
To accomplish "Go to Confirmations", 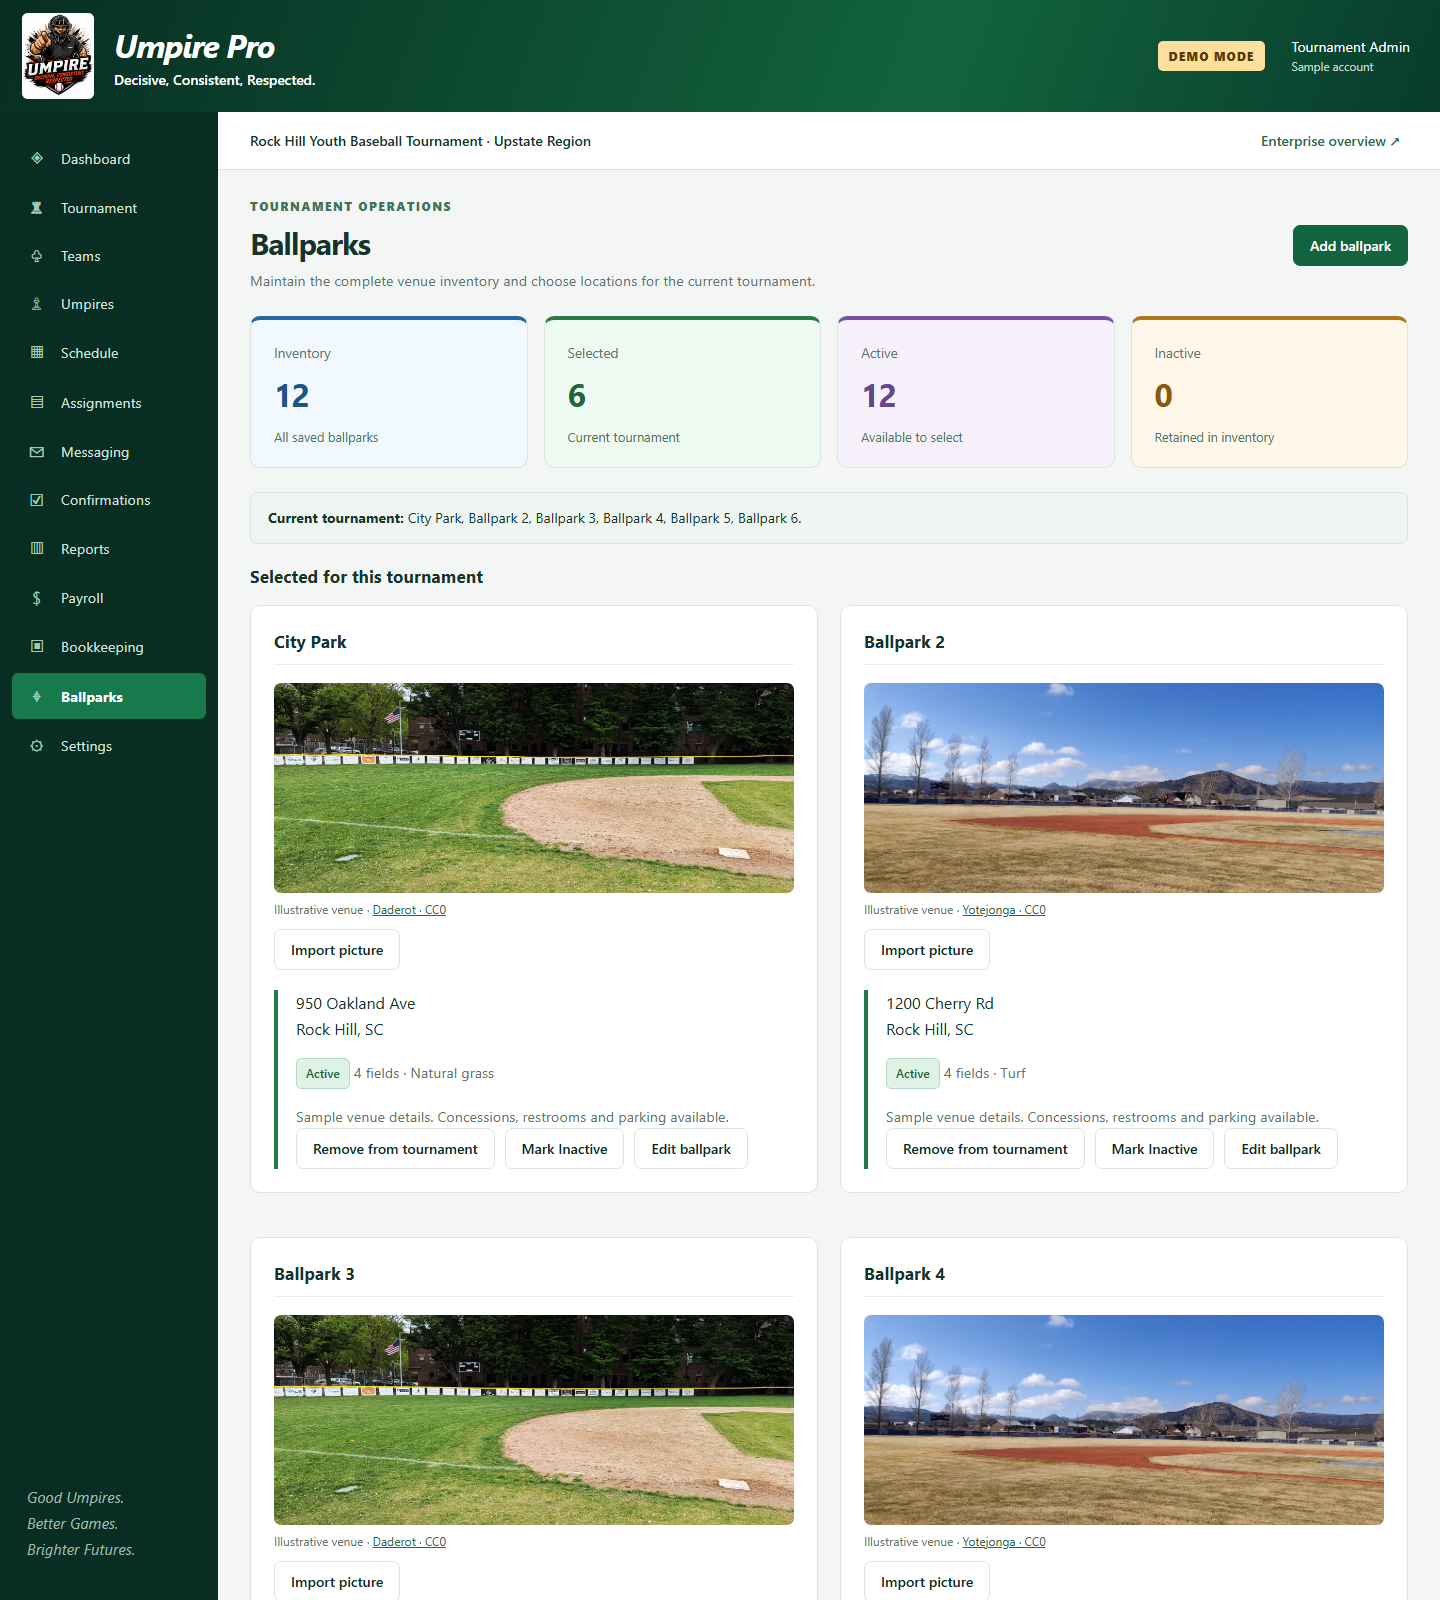I will point(109,500).
